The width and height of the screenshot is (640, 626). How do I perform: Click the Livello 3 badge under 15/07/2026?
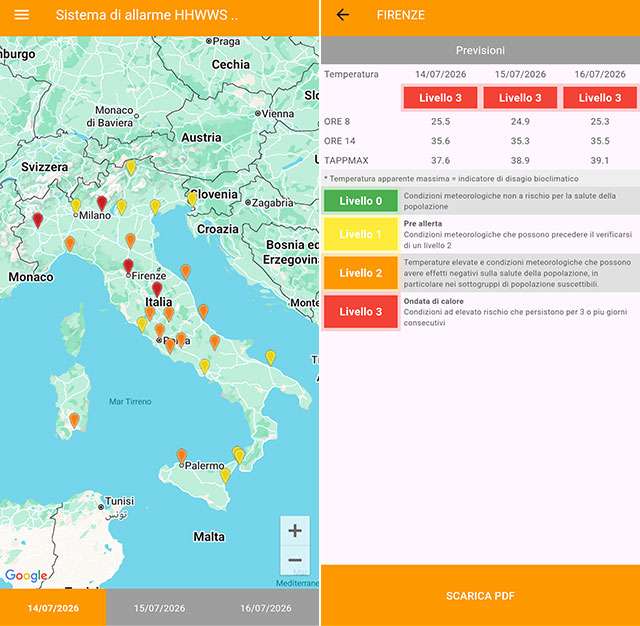tap(520, 98)
